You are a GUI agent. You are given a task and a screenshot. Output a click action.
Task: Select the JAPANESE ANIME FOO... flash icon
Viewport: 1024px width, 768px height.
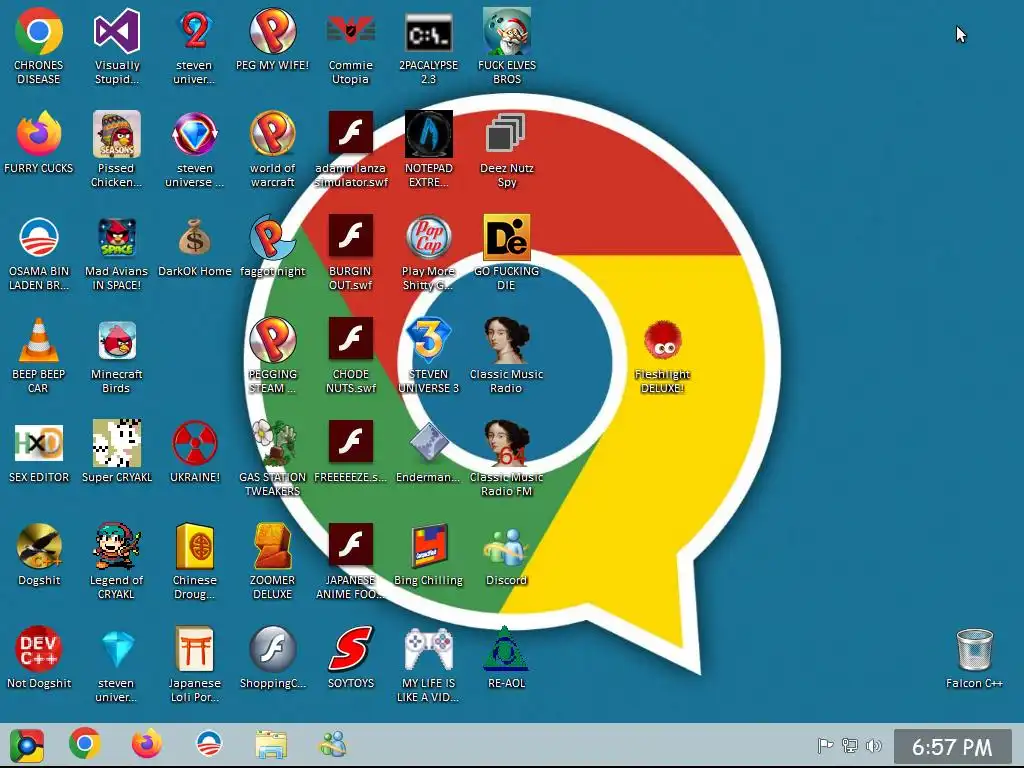(351, 545)
